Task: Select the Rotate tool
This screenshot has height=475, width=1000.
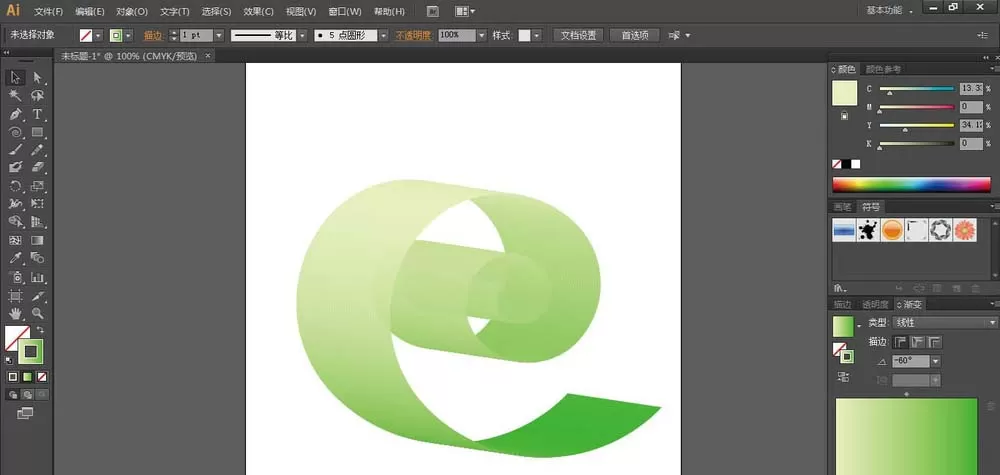Action: point(15,186)
